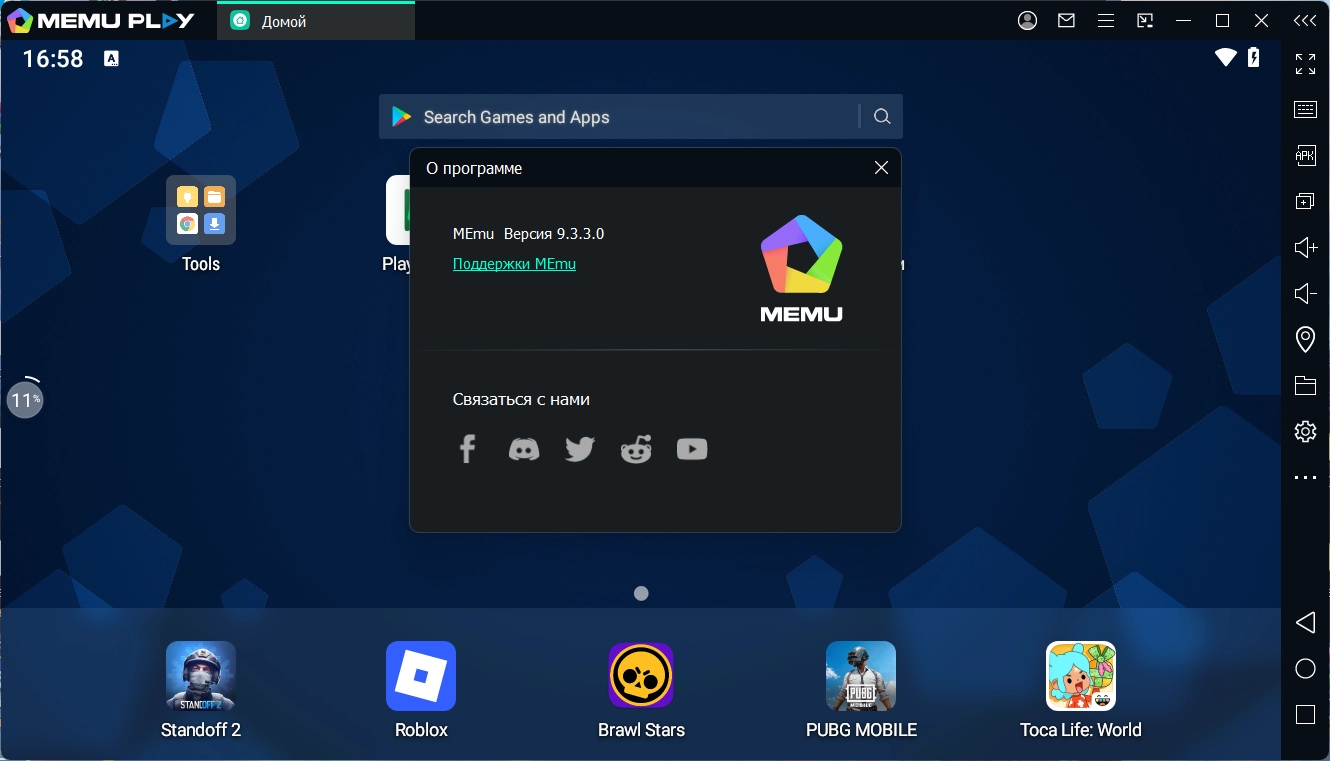Click the MEmu Версия 9.3.3.0 text
This screenshot has width=1330, height=761.
[x=528, y=234]
